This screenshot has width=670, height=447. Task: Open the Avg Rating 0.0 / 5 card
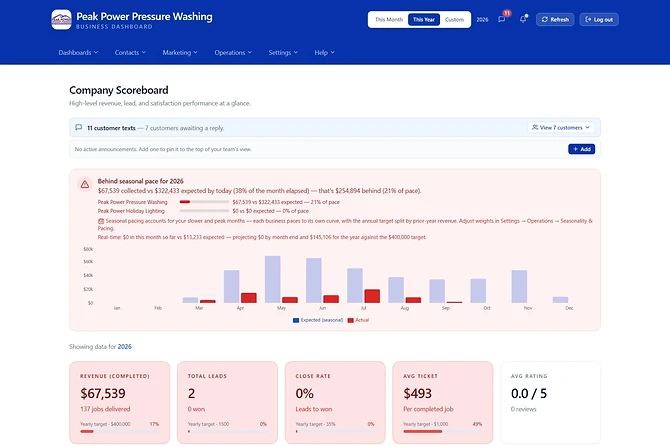coord(550,403)
